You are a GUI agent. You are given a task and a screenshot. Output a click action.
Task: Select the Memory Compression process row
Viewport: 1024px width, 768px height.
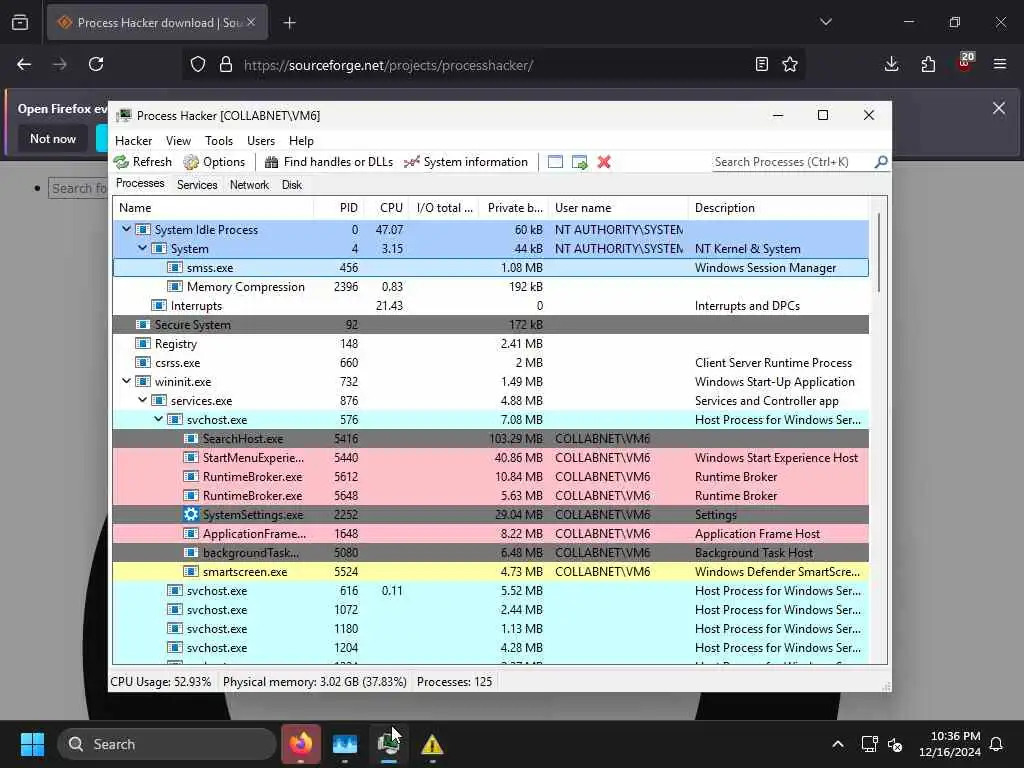pos(490,287)
